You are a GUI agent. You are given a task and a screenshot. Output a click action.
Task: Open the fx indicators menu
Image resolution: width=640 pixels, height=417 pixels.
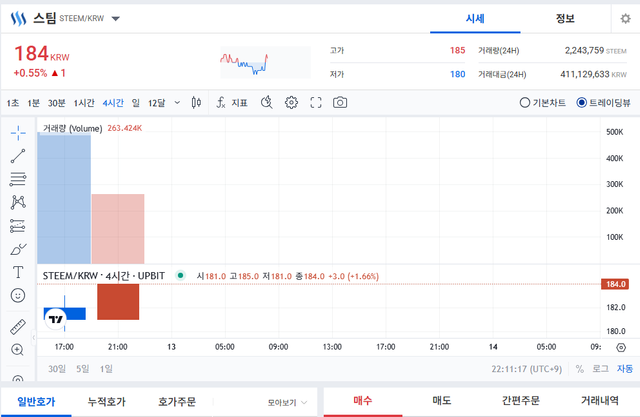click(221, 102)
